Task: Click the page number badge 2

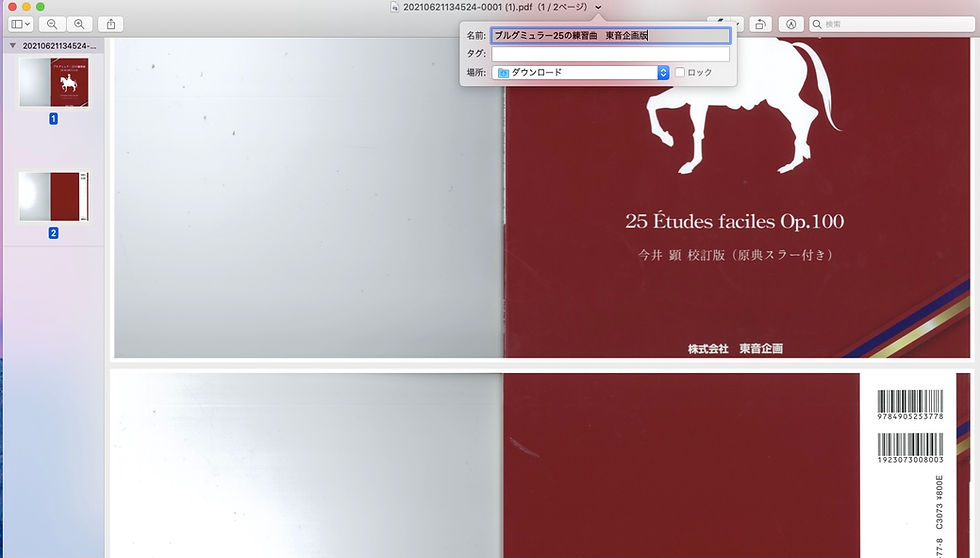Action: (x=53, y=233)
